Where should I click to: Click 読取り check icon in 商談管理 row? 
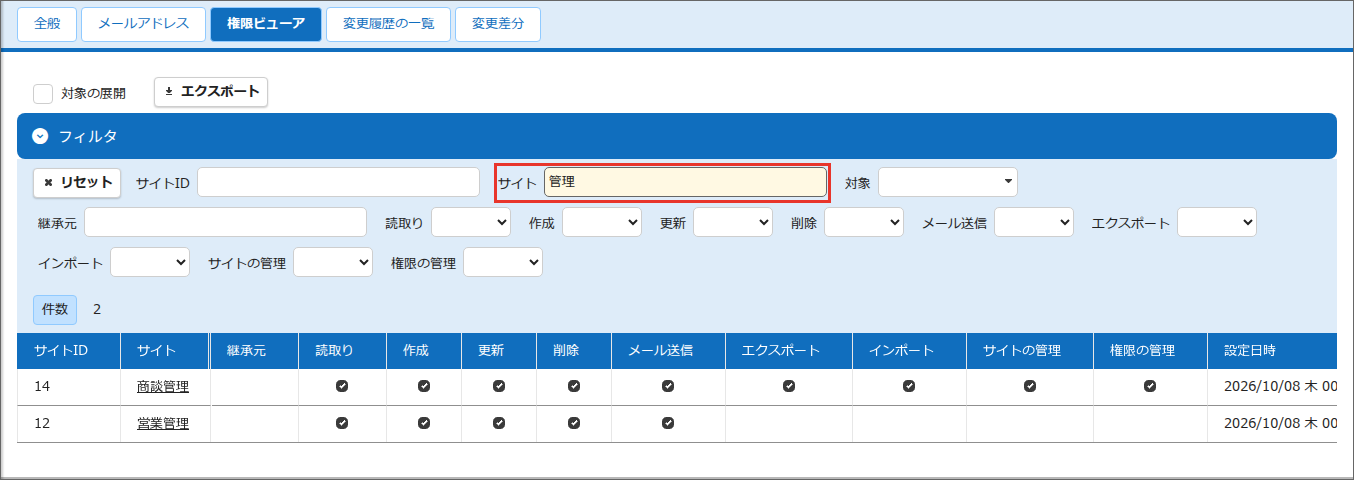[342, 386]
